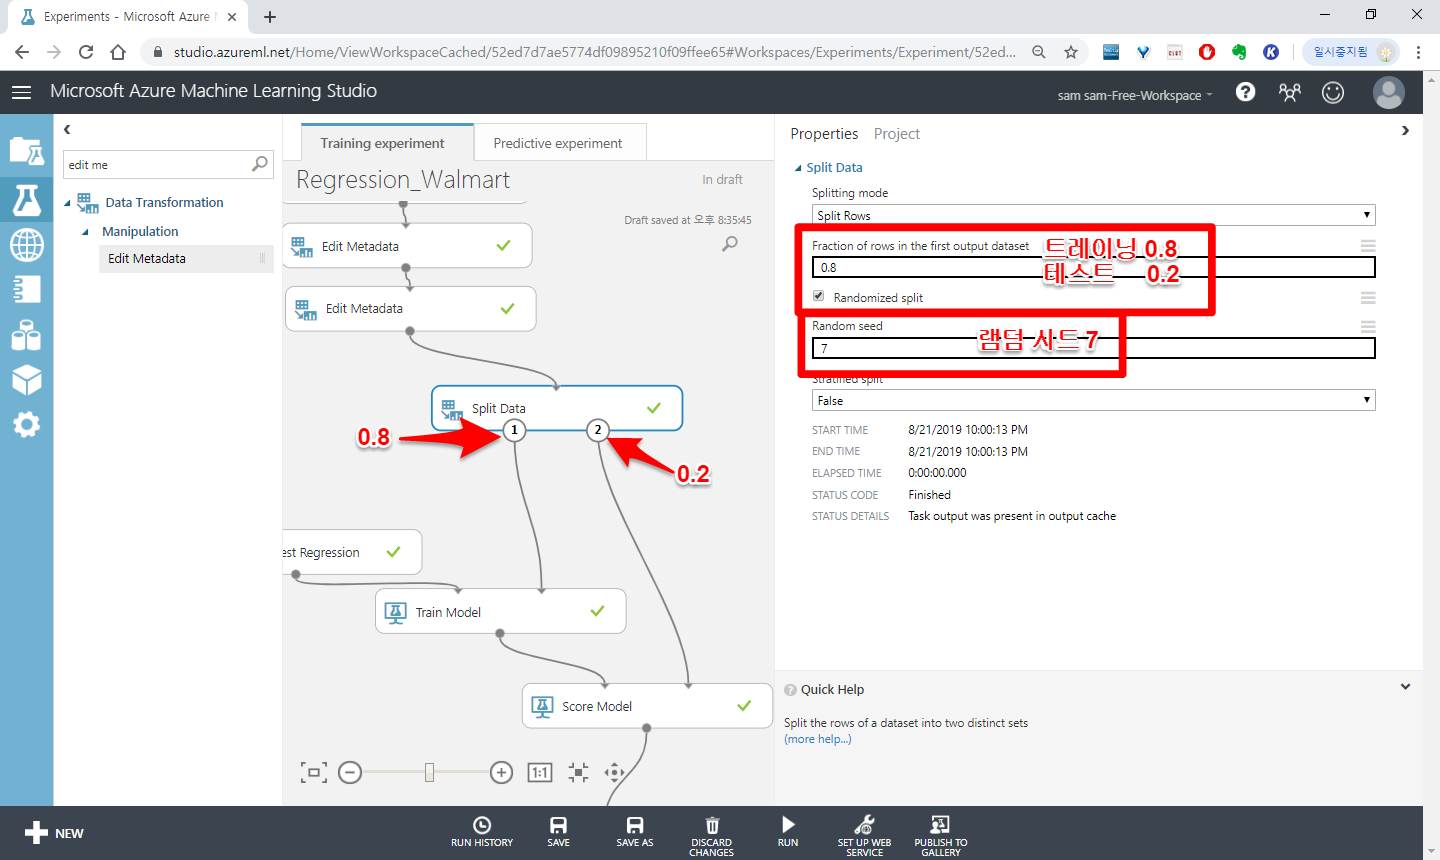Click the zoom to fit icon
The width and height of the screenshot is (1440, 860).
[314, 772]
